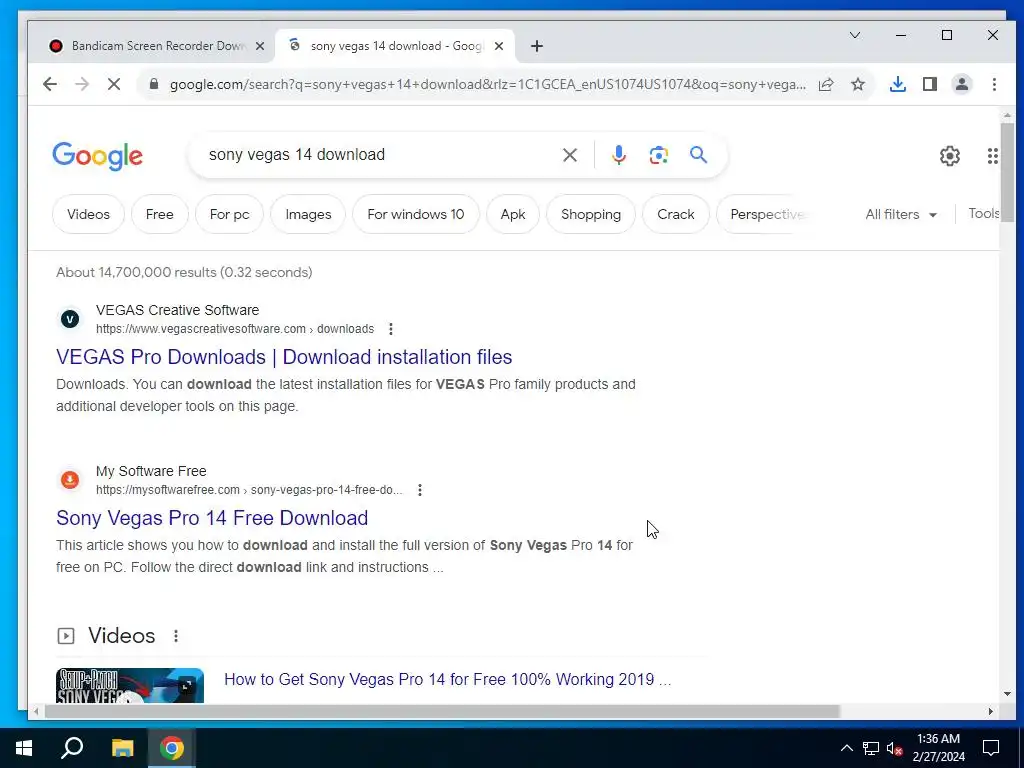Toggle Chrome side panel
1024x768 pixels.
930,84
